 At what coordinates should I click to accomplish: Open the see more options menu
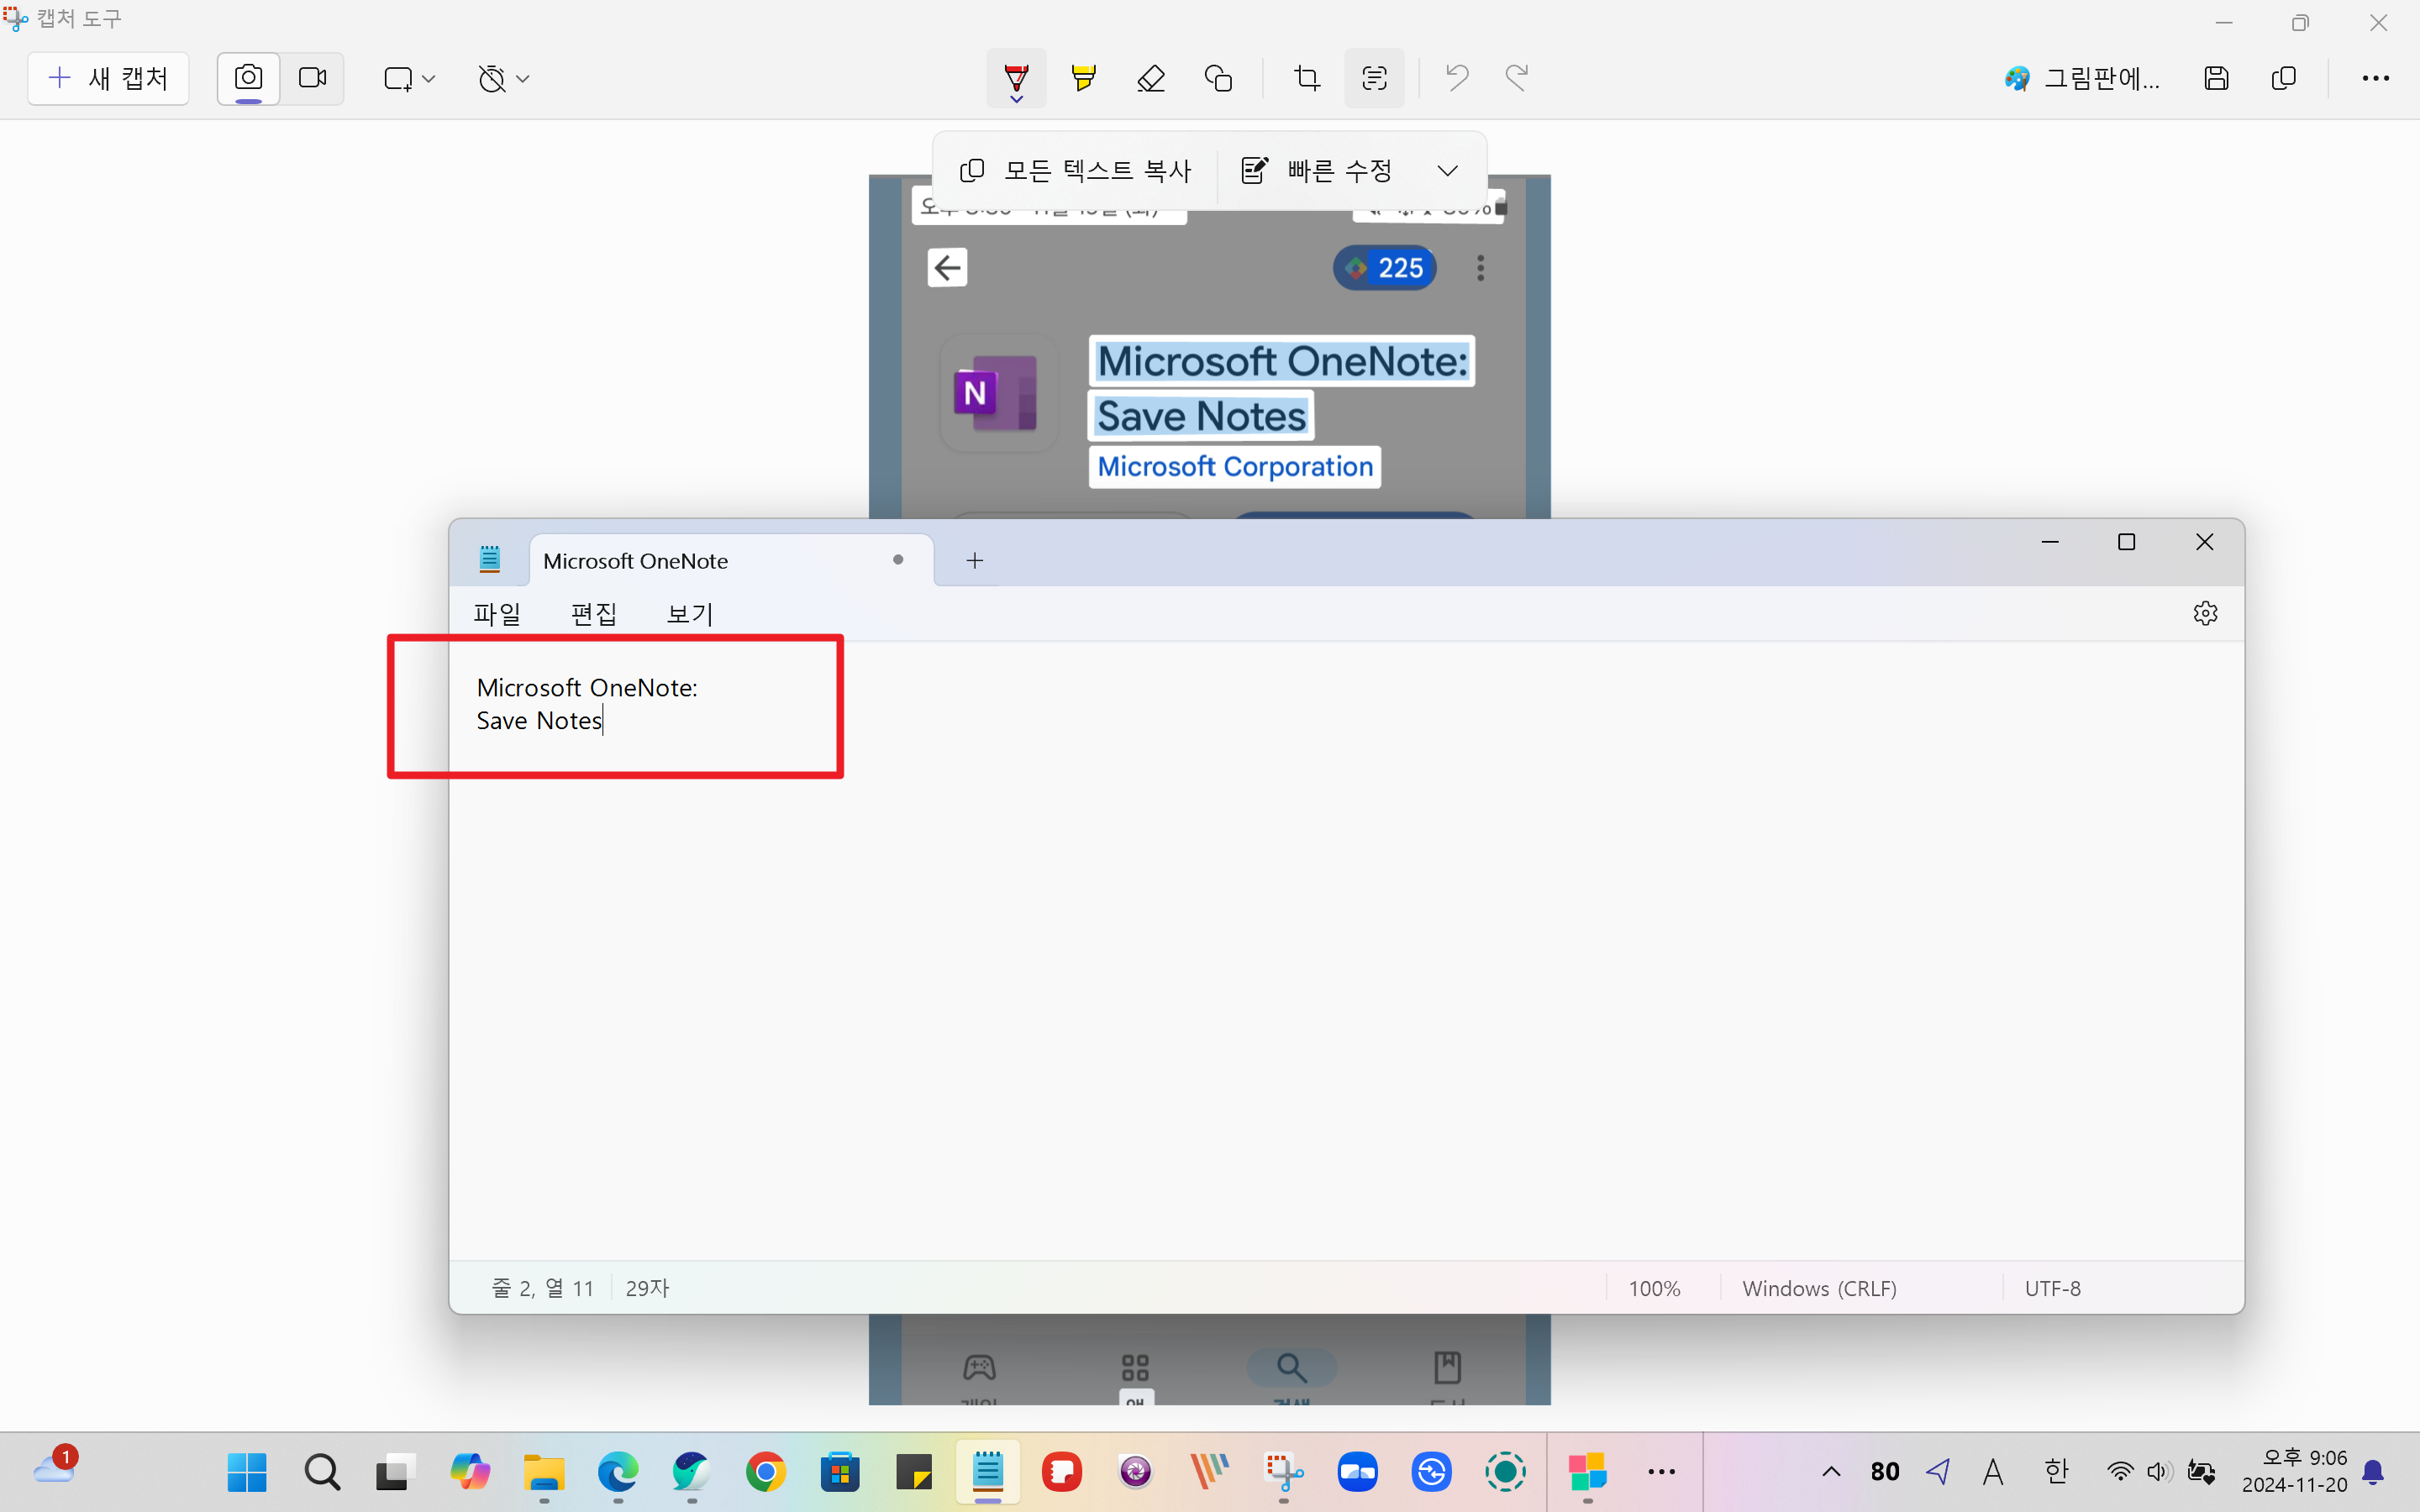pyautogui.click(x=2376, y=78)
